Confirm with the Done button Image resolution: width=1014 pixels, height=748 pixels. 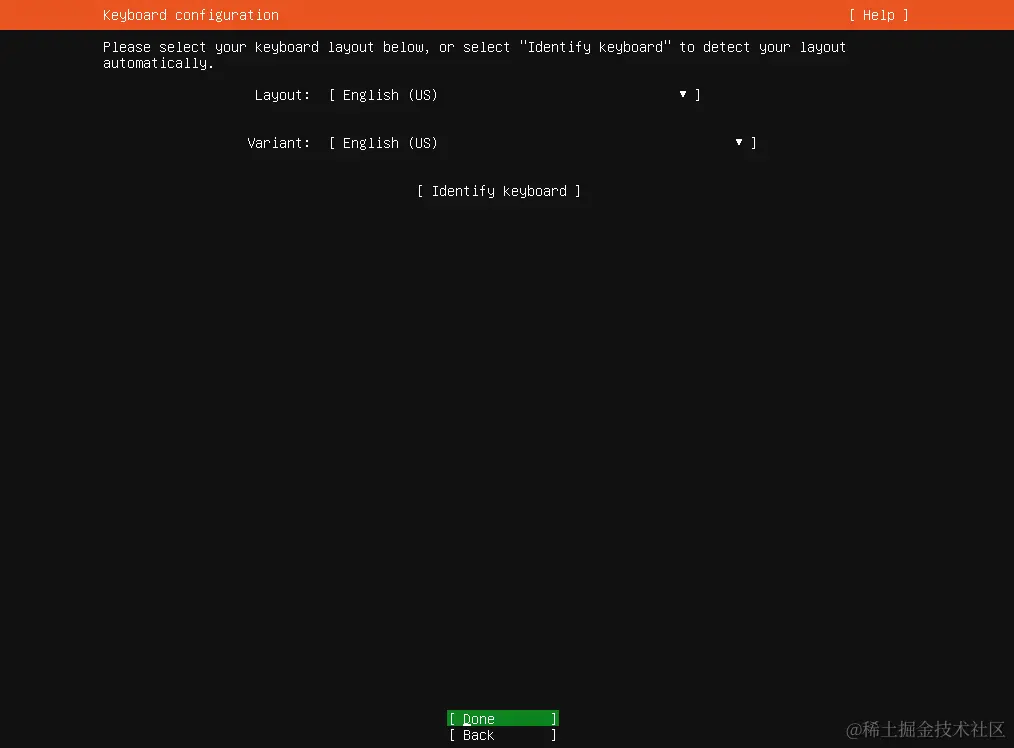[503, 718]
